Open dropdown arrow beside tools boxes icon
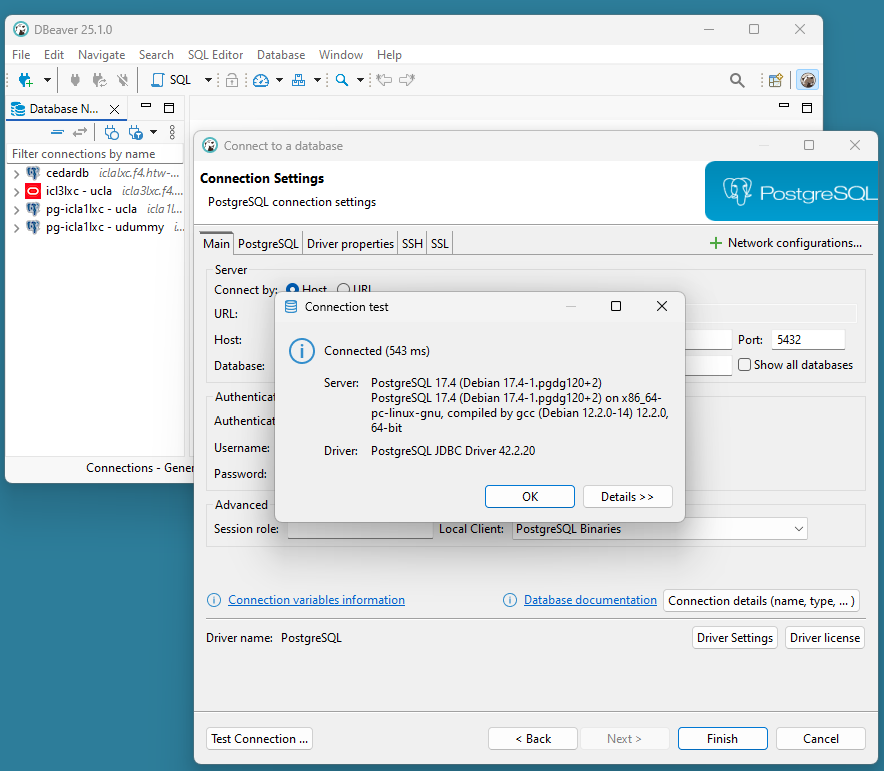This screenshot has height=771, width=884. [317, 80]
